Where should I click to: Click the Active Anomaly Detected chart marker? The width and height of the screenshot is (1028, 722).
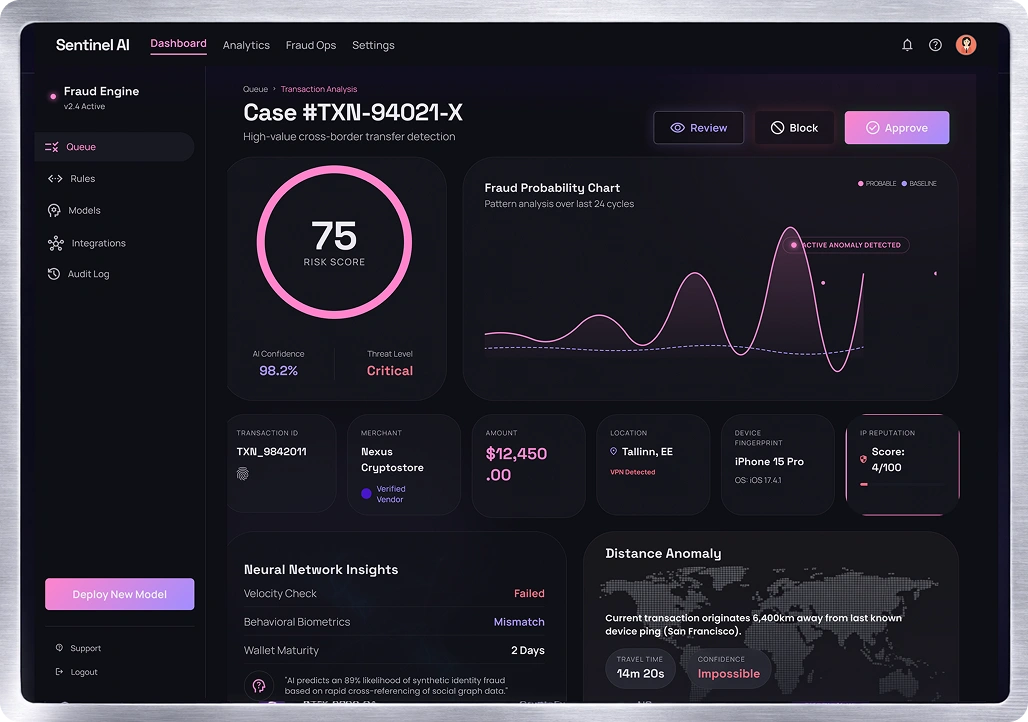794,245
